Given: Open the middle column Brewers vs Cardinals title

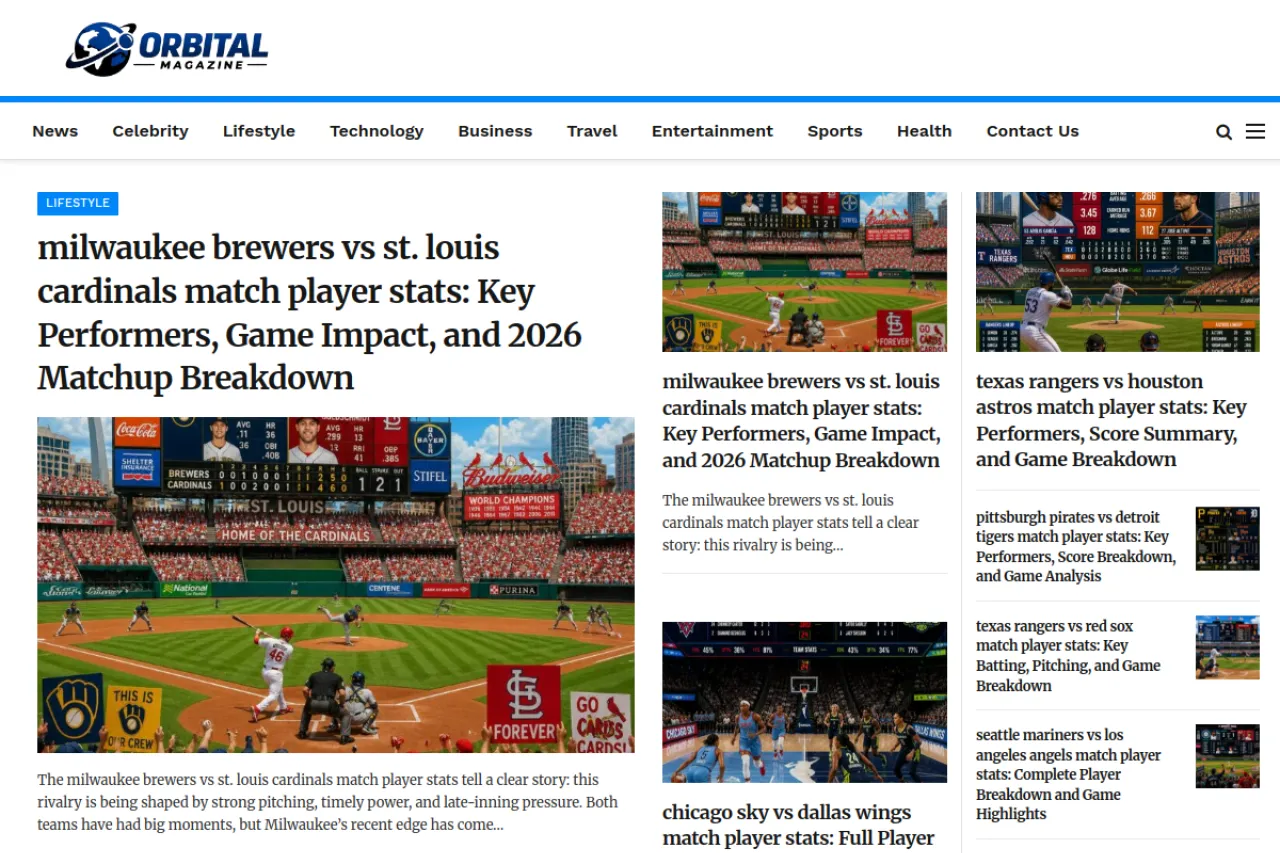Looking at the screenshot, I should pos(801,421).
